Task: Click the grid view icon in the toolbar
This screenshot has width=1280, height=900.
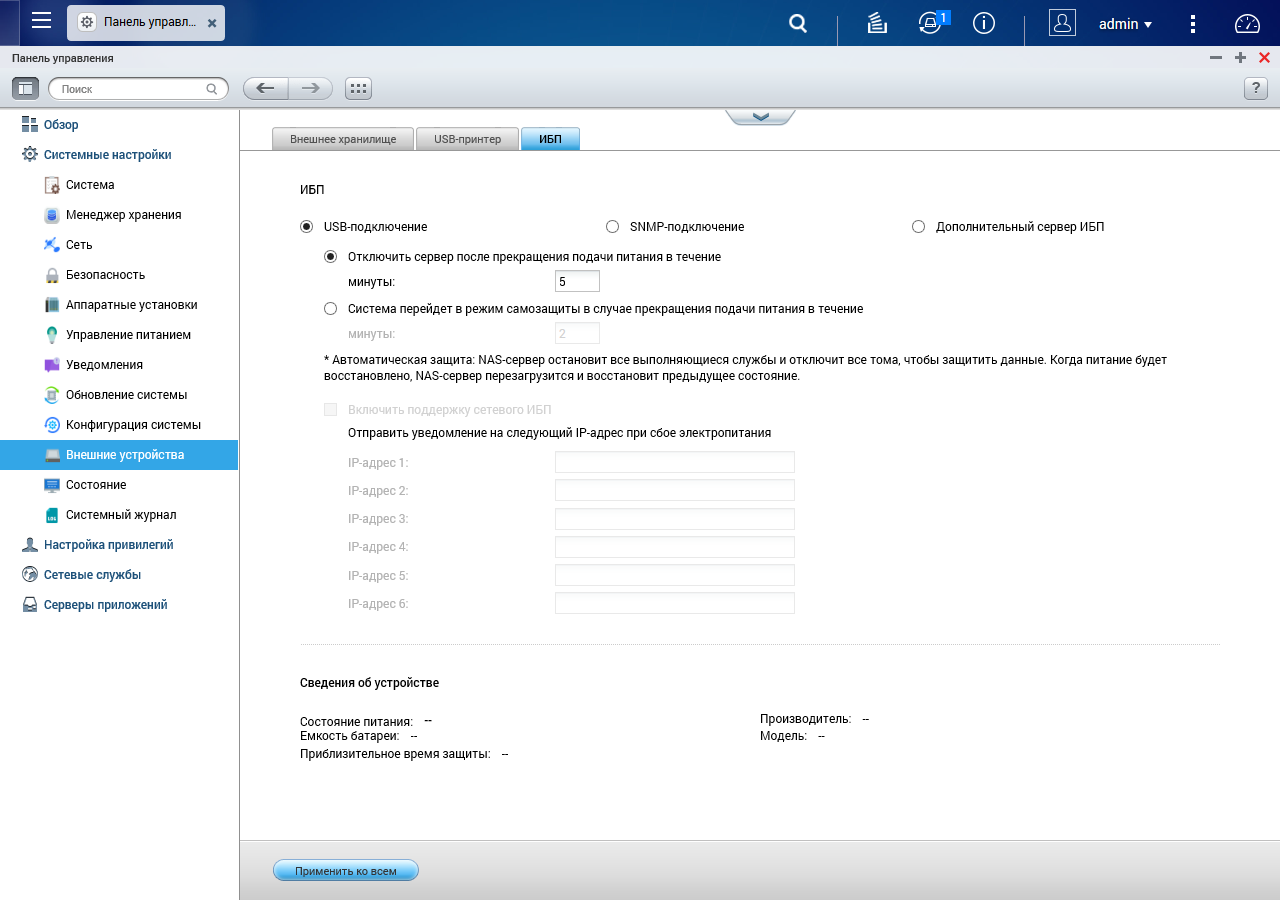Action: 358,88
